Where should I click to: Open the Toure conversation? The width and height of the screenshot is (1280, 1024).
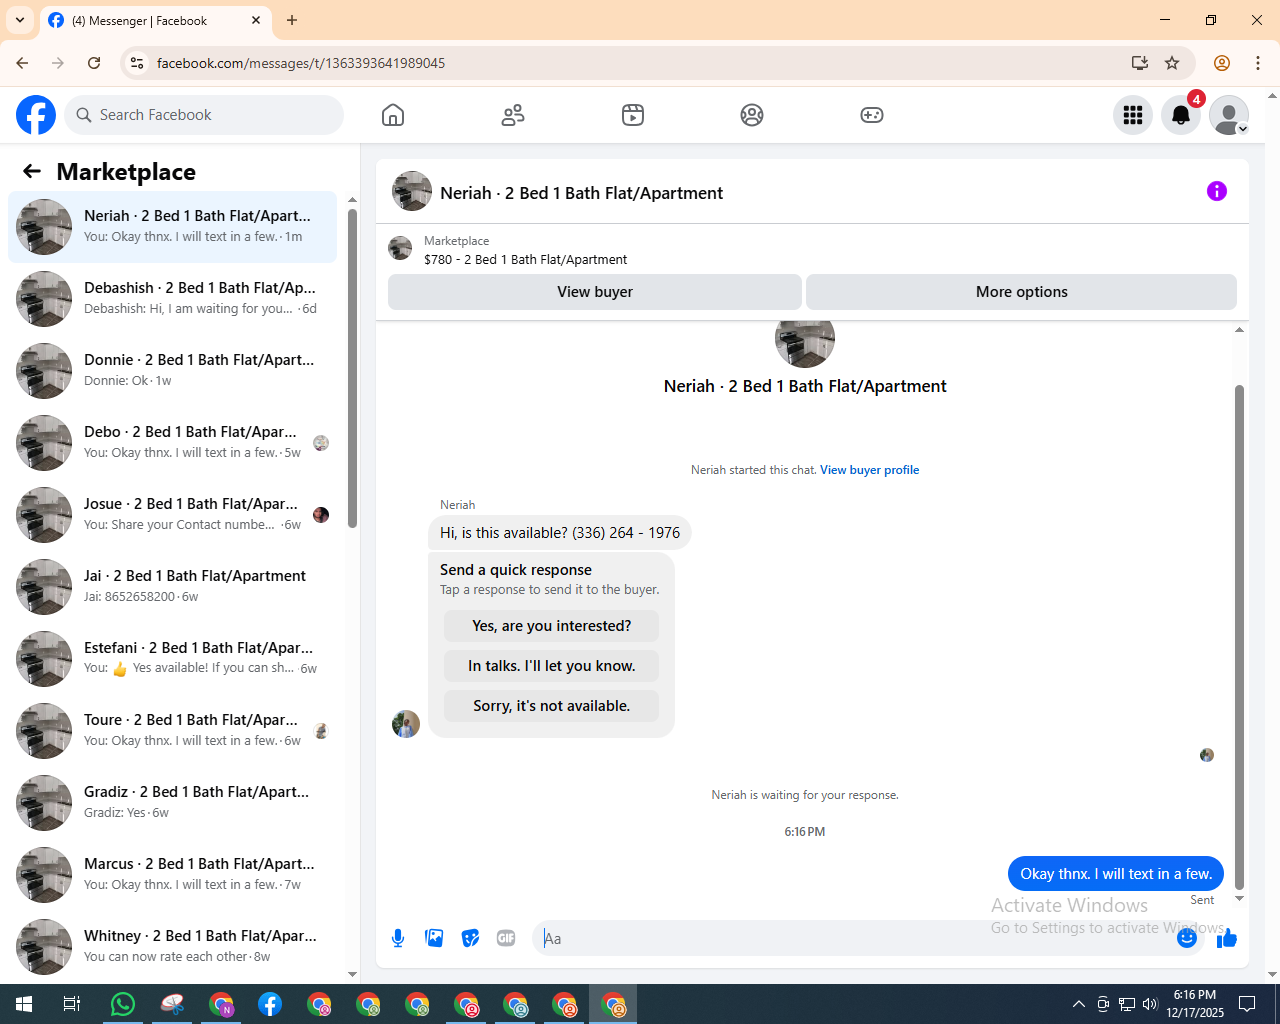173,731
